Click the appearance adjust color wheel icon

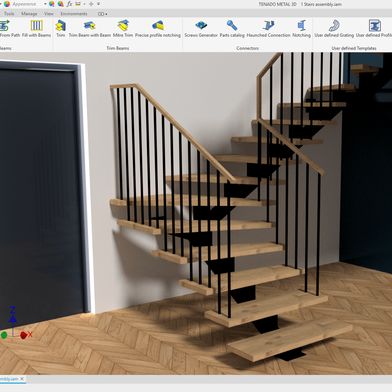click(x=52, y=4)
